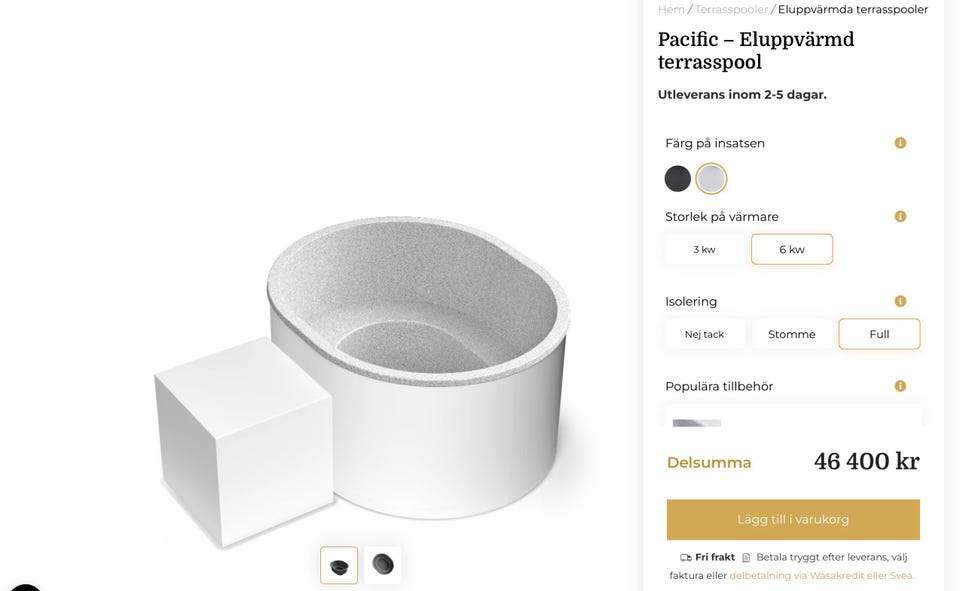960x591 pixels.
Task: Choose the 6 kw heater size
Action: point(792,249)
